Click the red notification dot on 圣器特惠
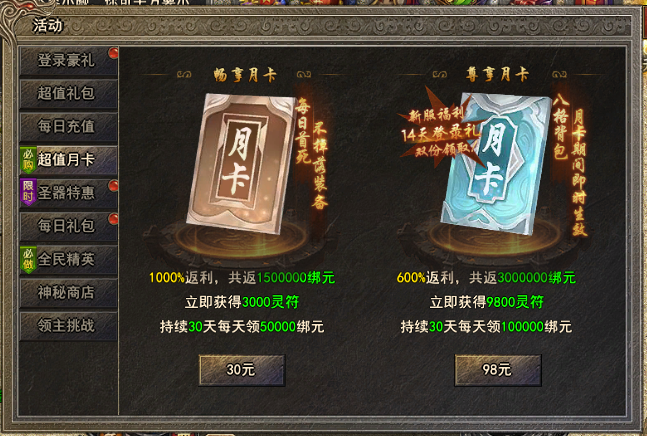The height and width of the screenshot is (436, 647). click(113, 186)
